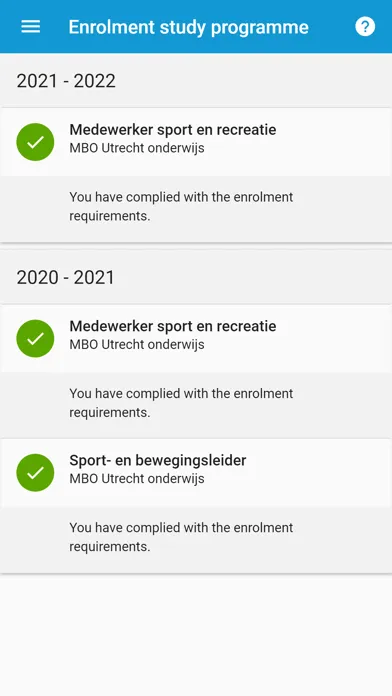Tap the 2021 - 2022 year heading
The width and height of the screenshot is (392, 696).
click(x=66, y=81)
